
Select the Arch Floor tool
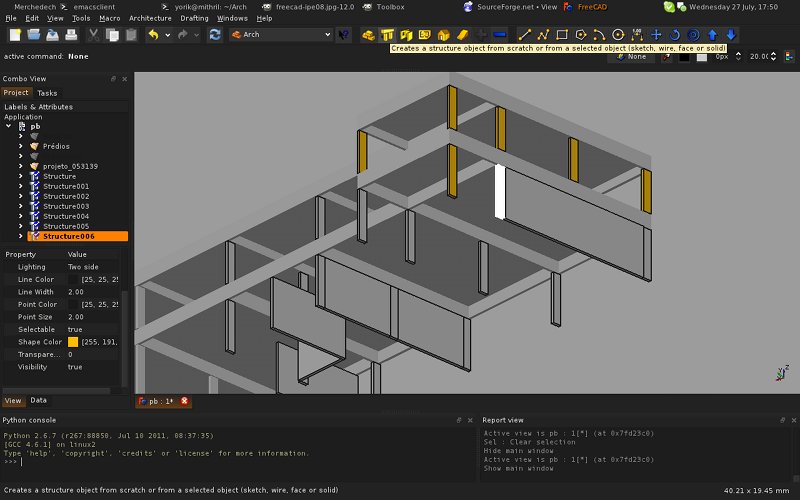[406, 35]
